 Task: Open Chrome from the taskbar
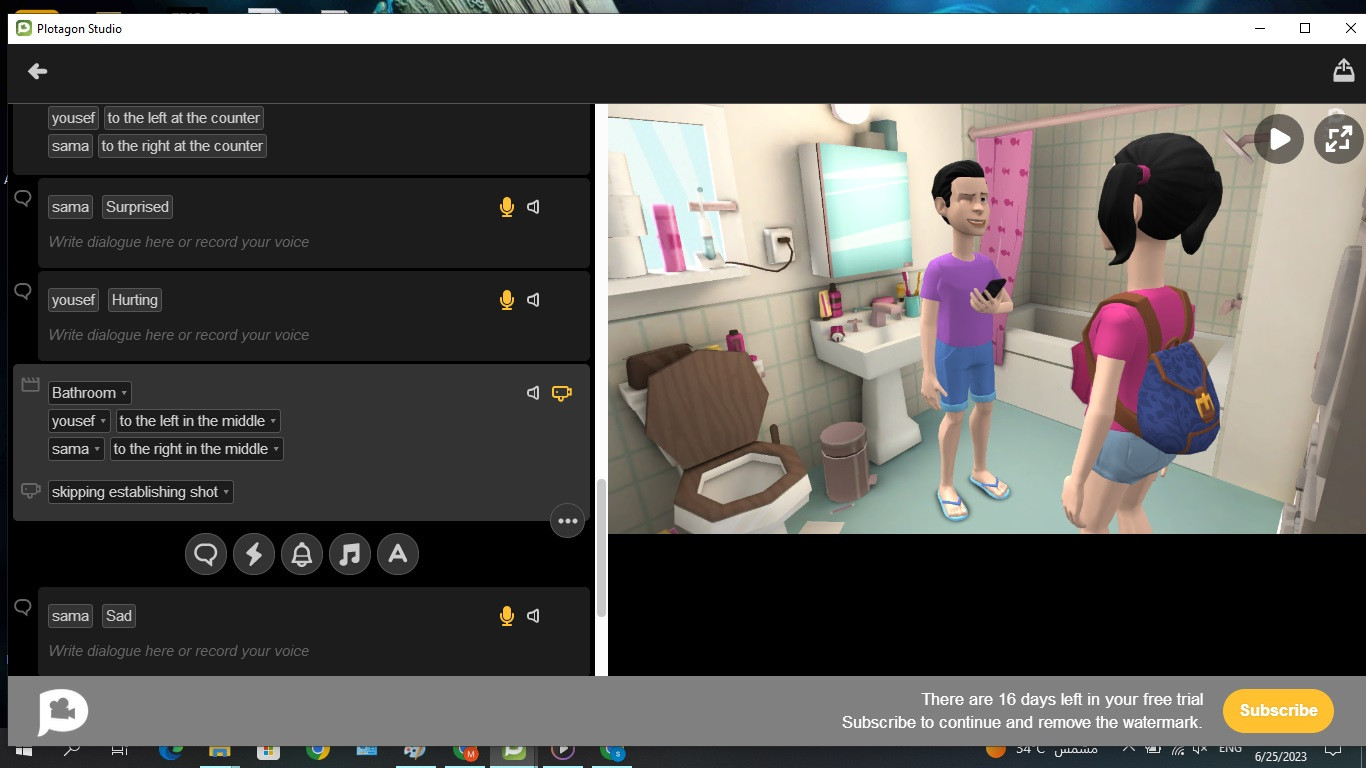(318, 750)
